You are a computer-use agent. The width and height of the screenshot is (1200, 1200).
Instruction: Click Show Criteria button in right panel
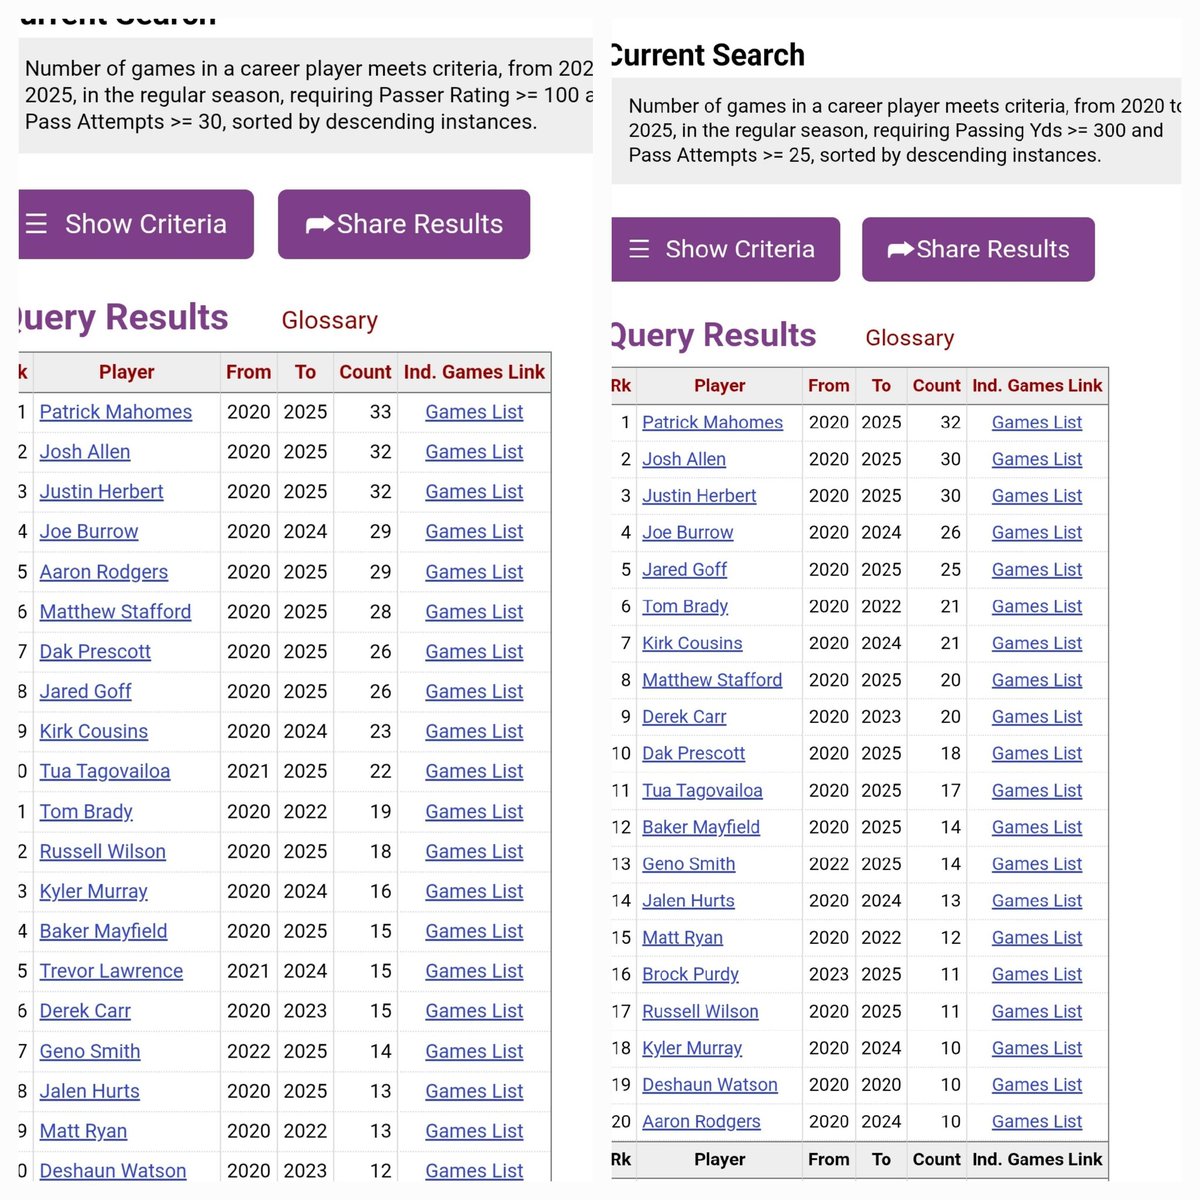726,249
